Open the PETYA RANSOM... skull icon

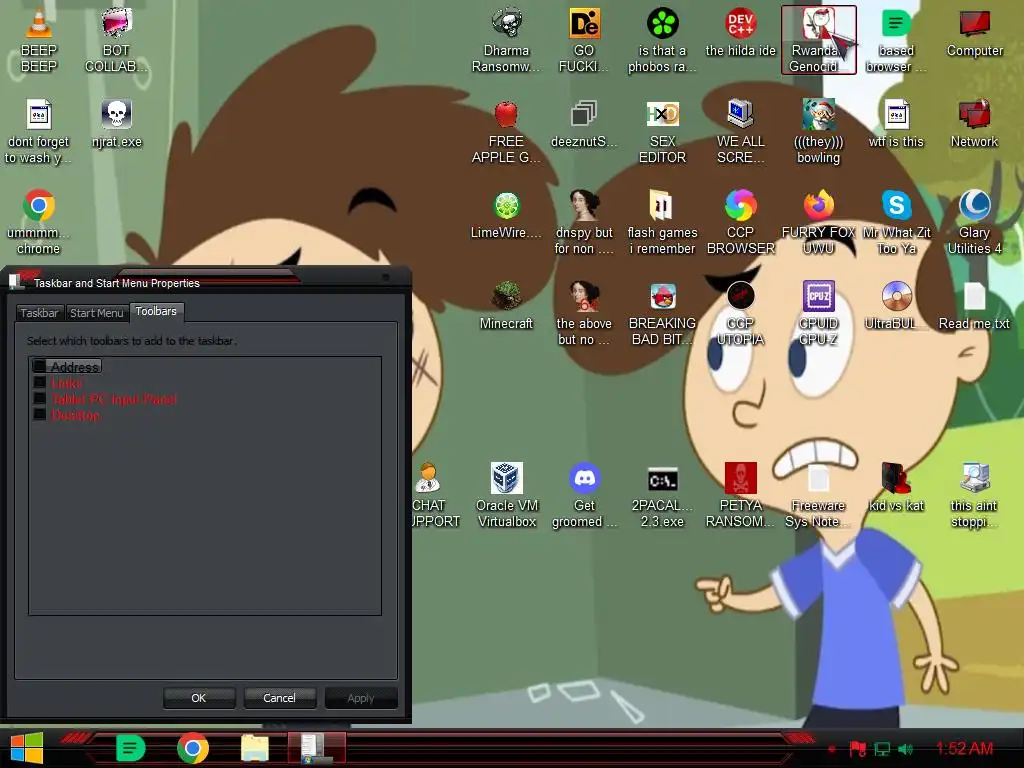tap(741, 495)
